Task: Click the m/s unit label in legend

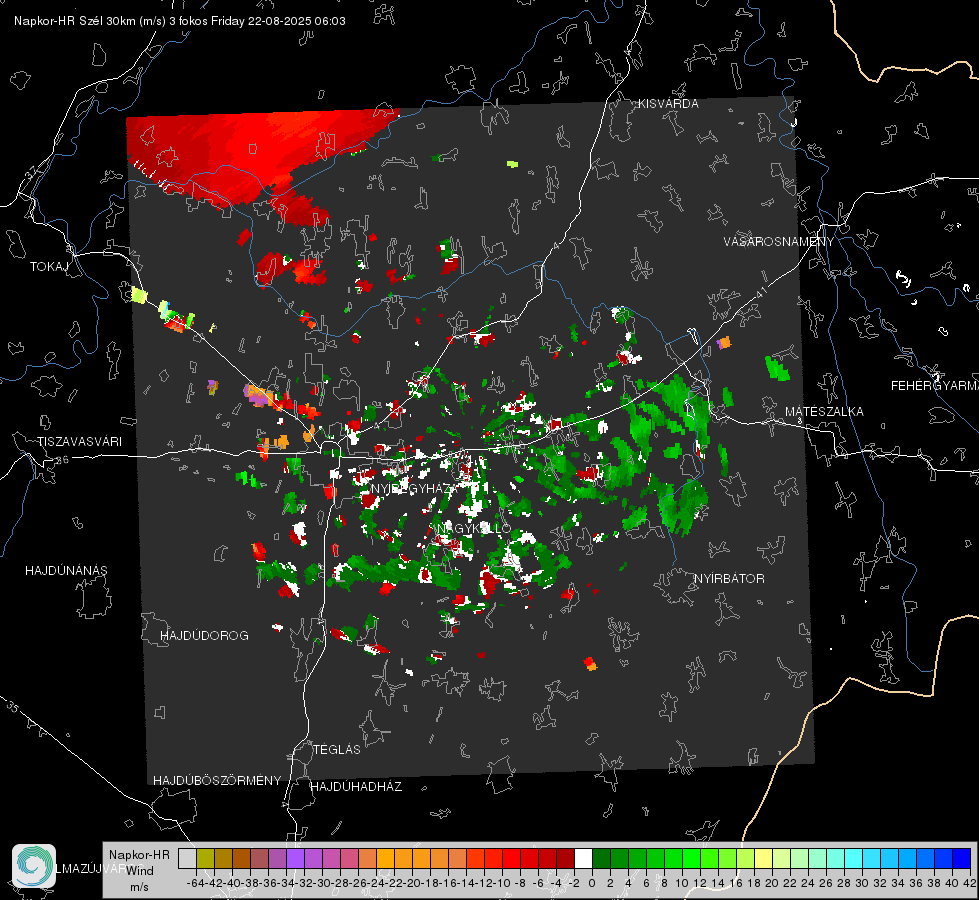Action: click(x=139, y=887)
